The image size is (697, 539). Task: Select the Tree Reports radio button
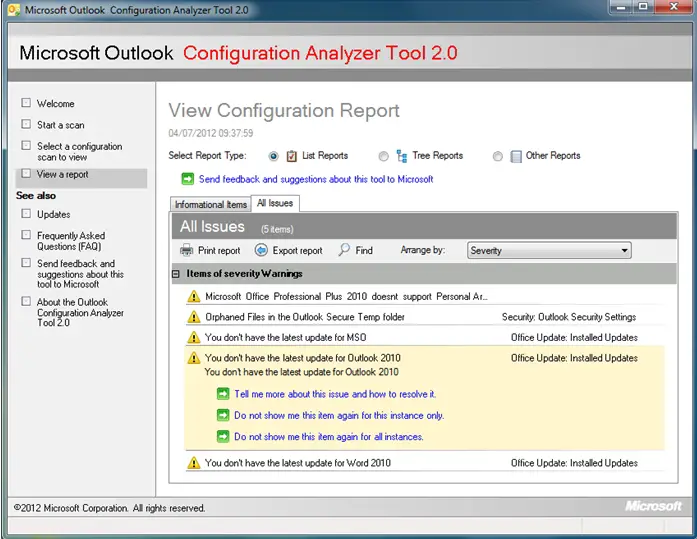pos(383,156)
